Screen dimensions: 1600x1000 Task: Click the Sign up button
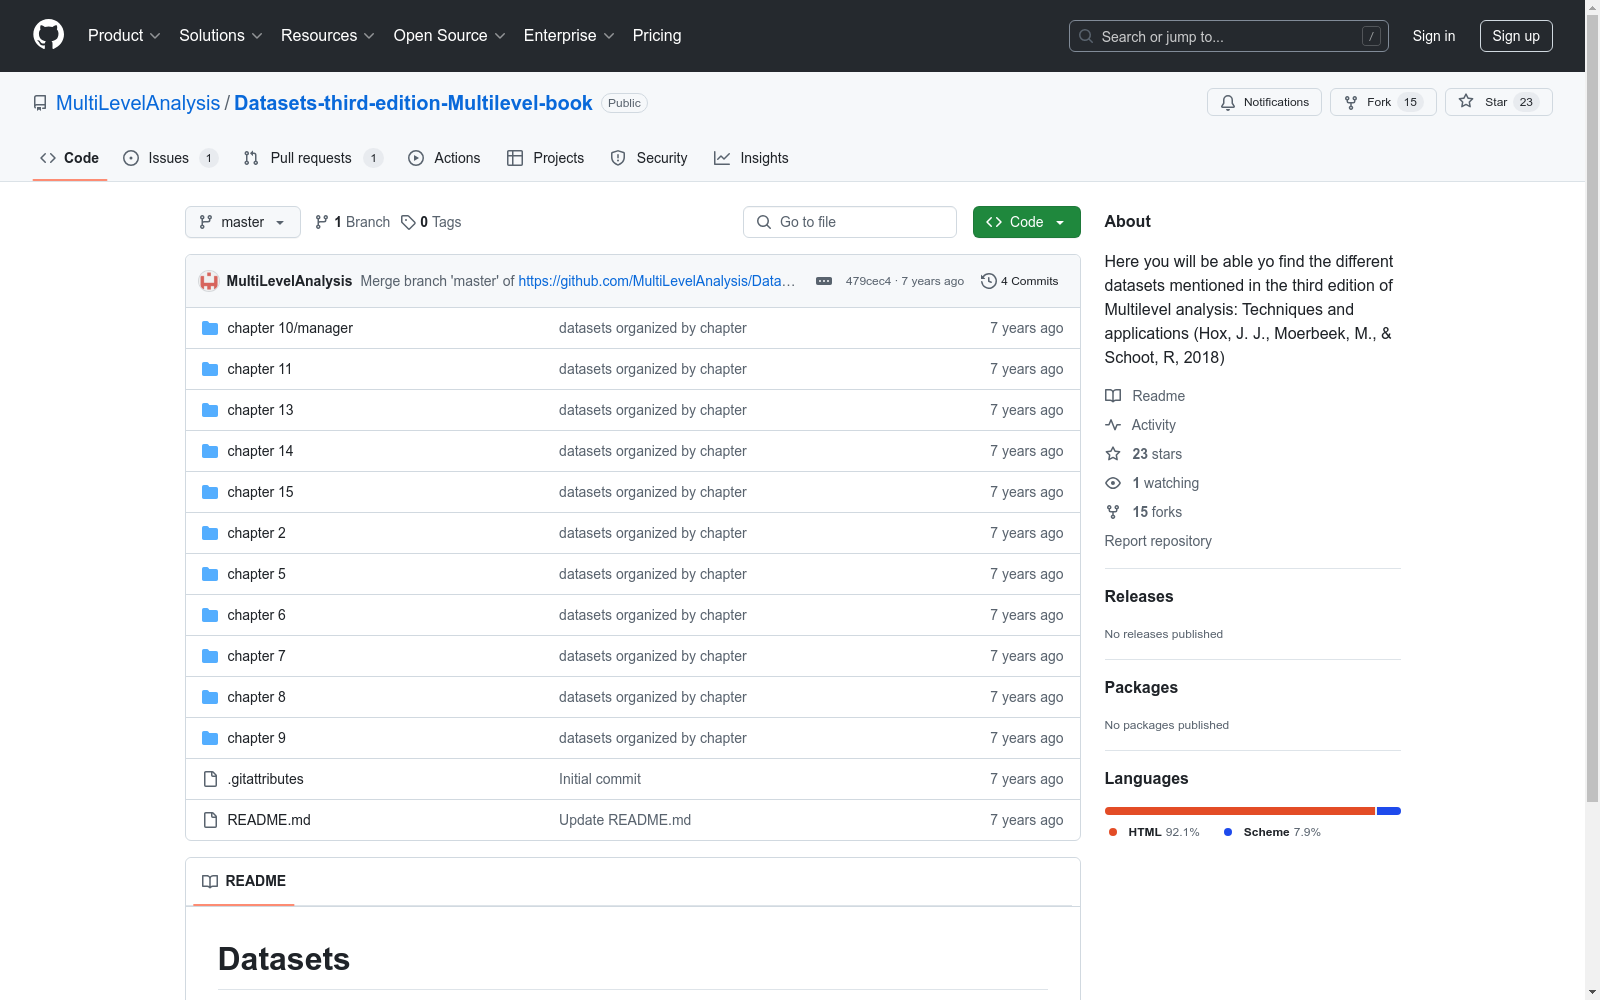point(1516,36)
